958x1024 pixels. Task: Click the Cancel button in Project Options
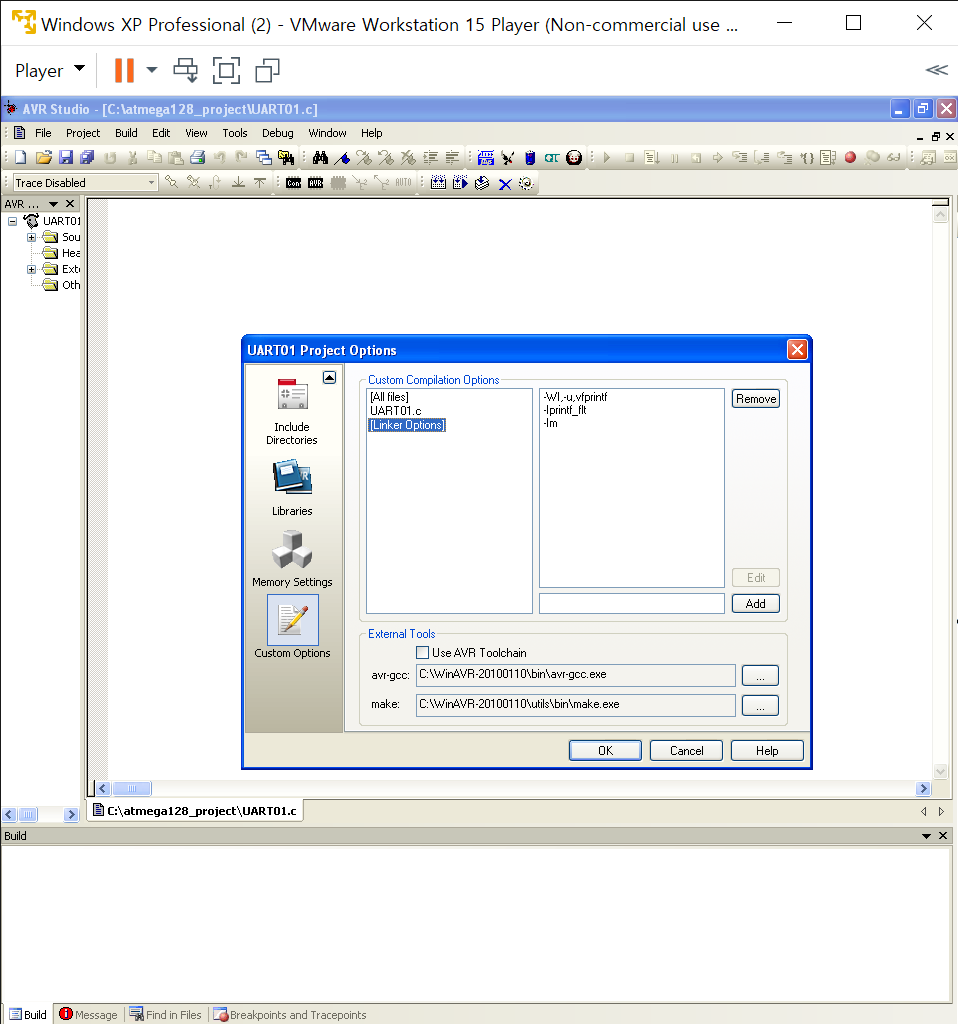point(686,750)
